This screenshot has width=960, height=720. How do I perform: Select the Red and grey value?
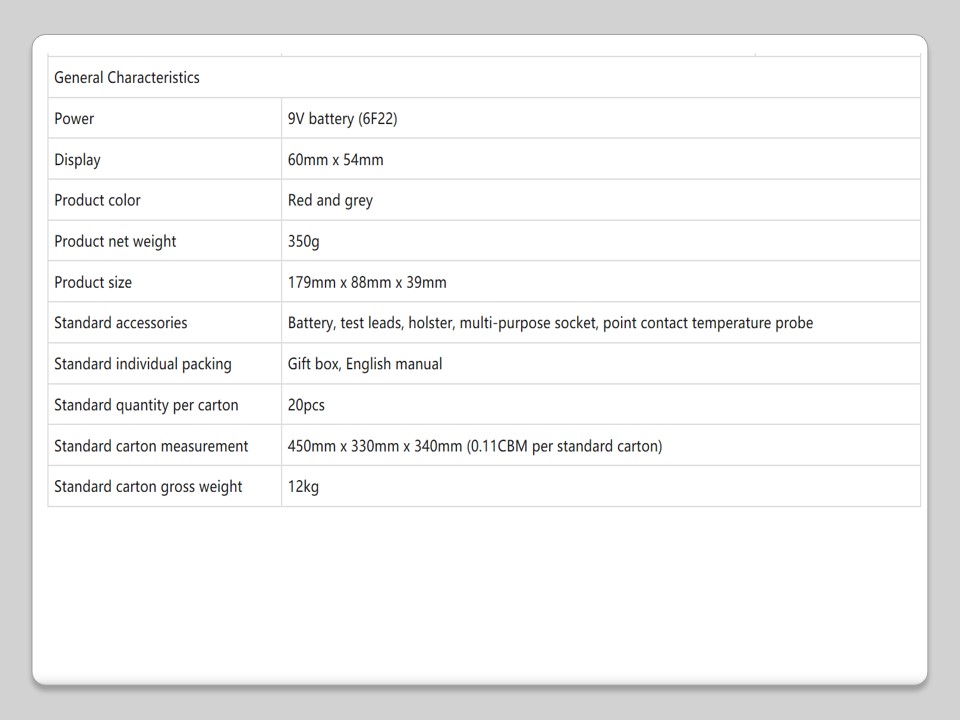pyautogui.click(x=330, y=201)
